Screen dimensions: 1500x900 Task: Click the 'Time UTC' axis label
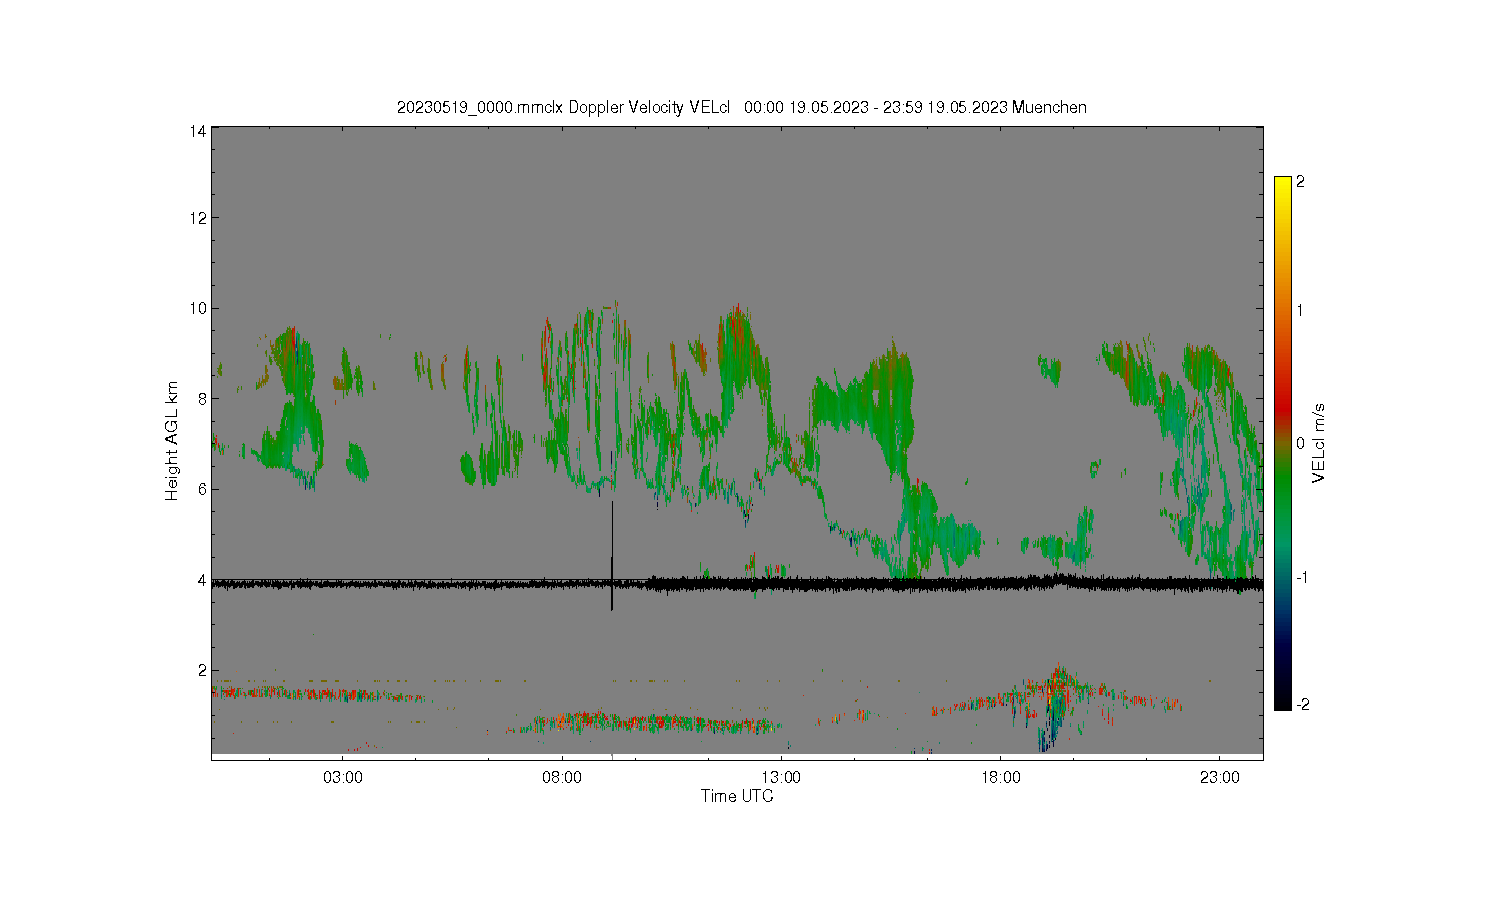point(737,796)
